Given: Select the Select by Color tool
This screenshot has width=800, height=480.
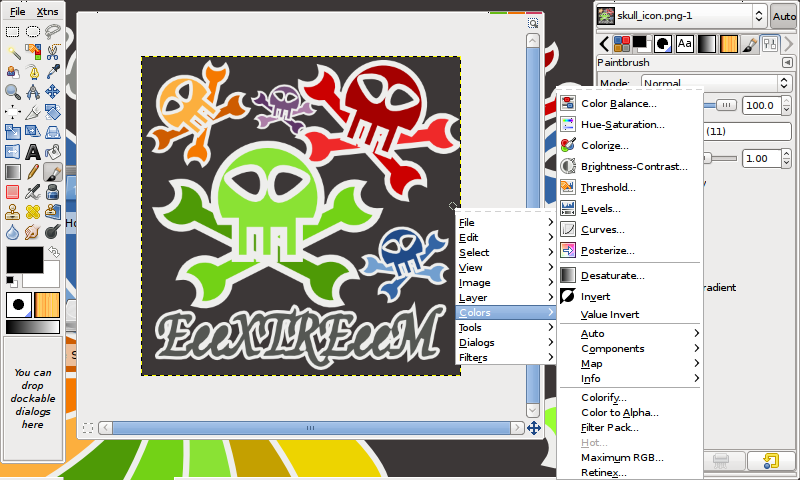Looking at the screenshot, I should point(33,52).
